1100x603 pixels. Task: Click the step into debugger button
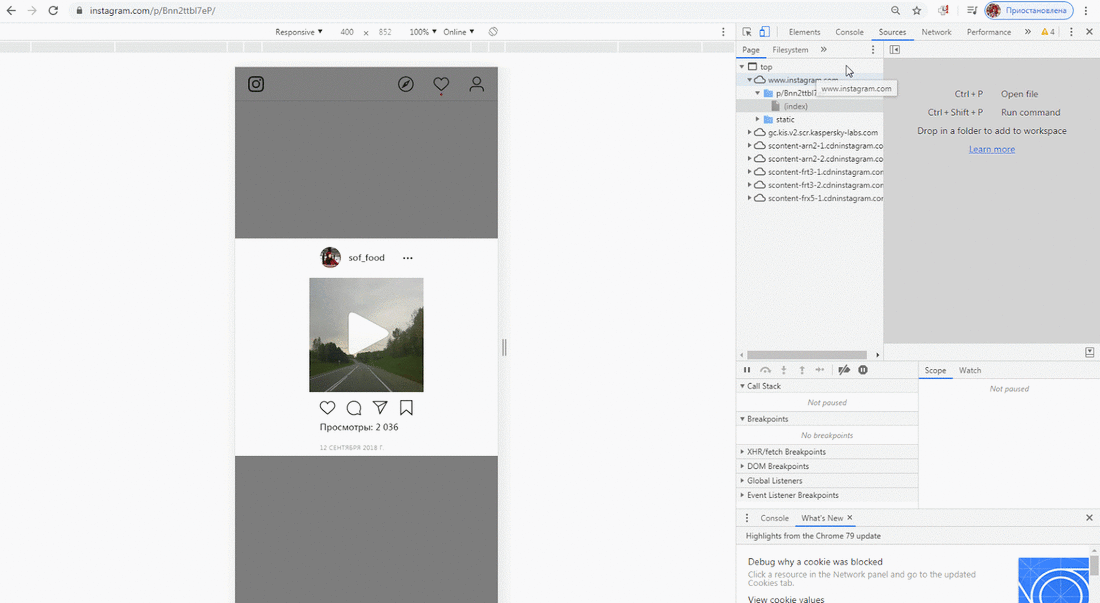[784, 370]
